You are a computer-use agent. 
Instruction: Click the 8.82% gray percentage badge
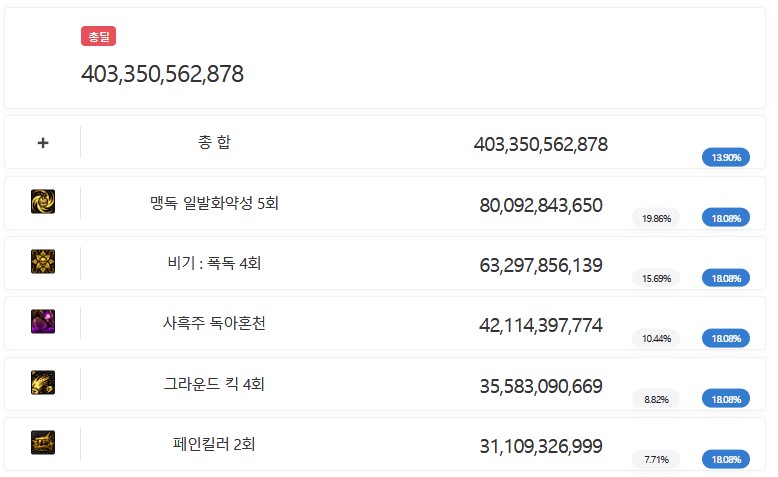click(x=656, y=399)
